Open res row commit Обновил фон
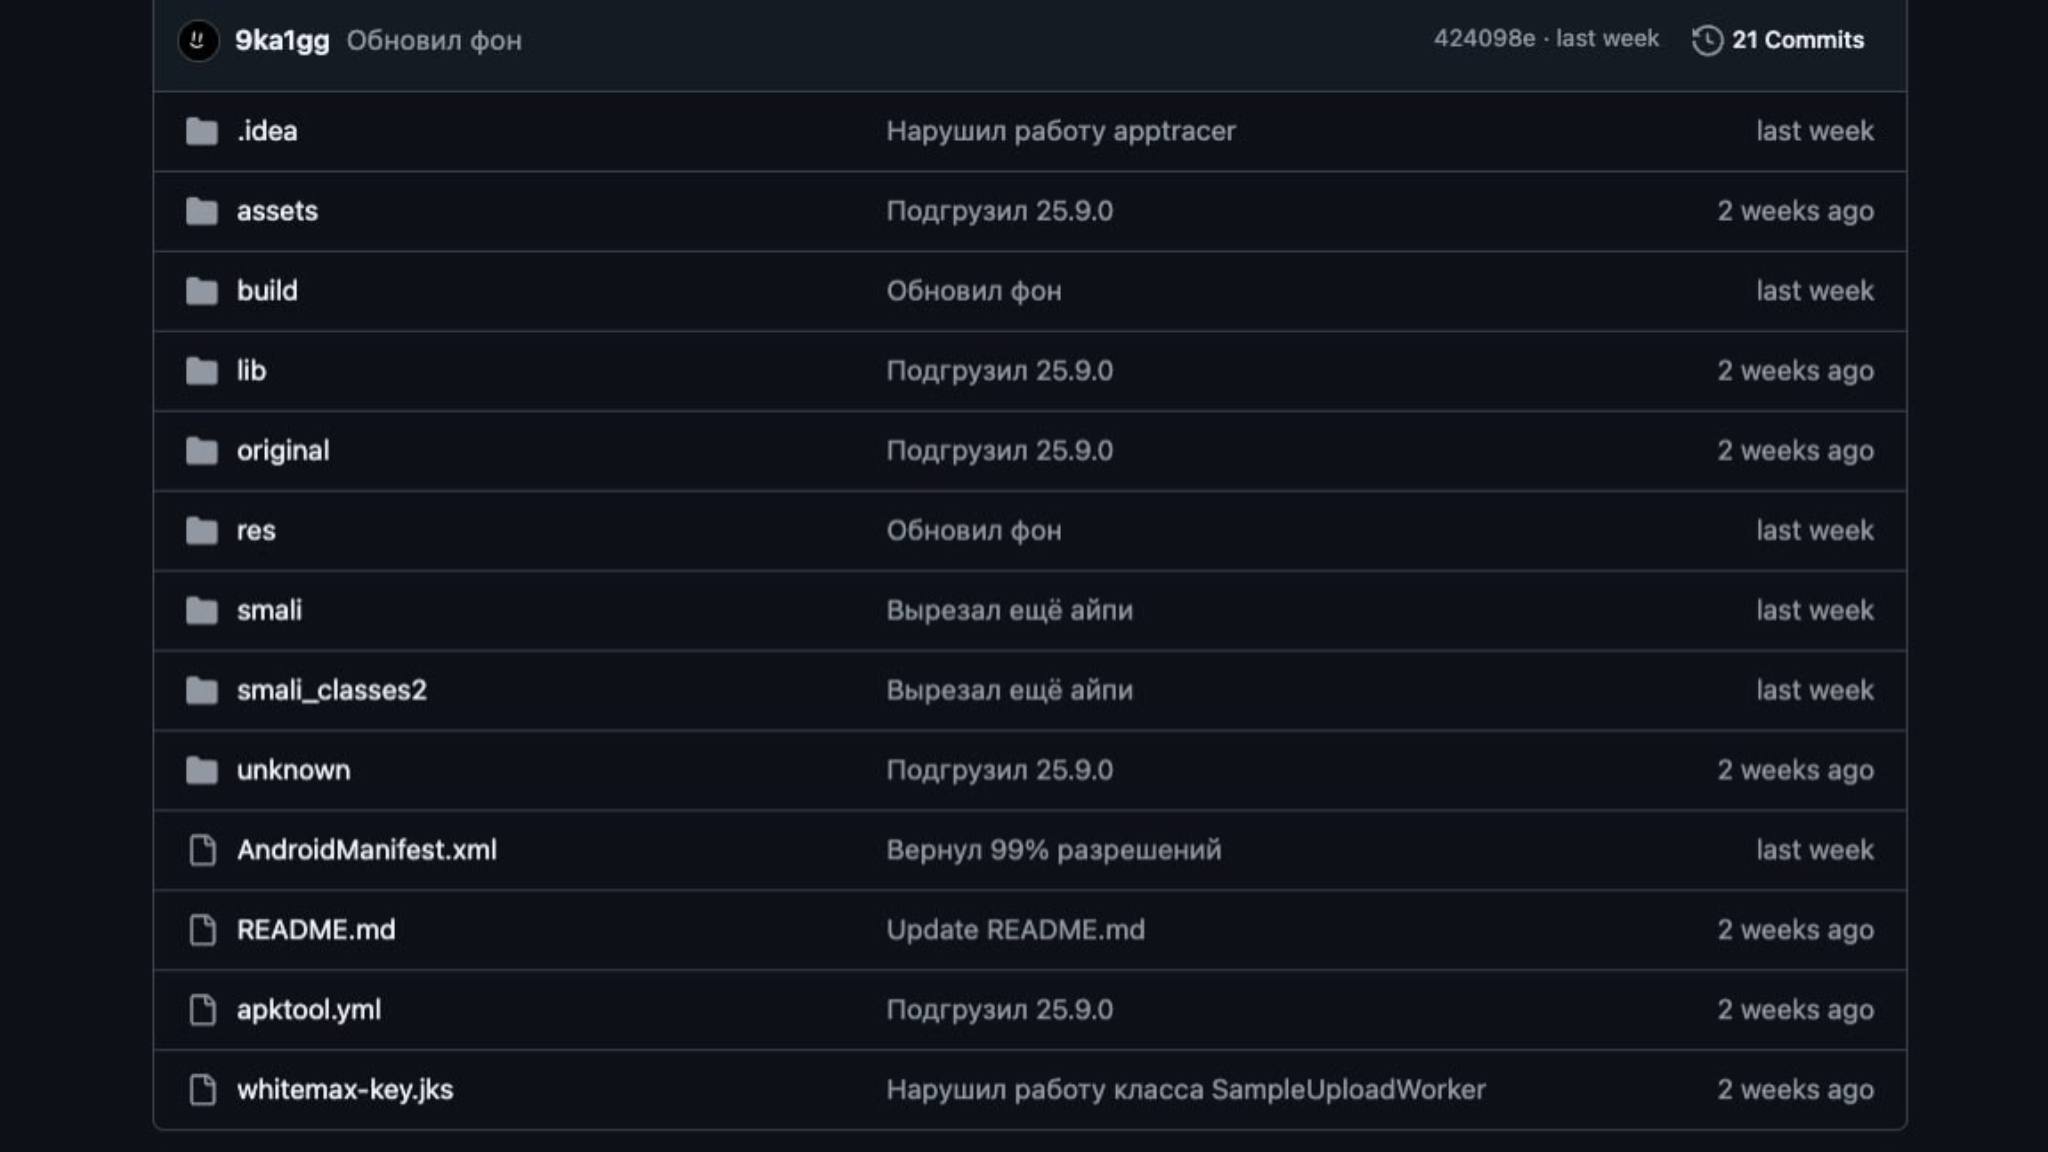Image resolution: width=2048 pixels, height=1152 pixels. pyautogui.click(x=974, y=531)
